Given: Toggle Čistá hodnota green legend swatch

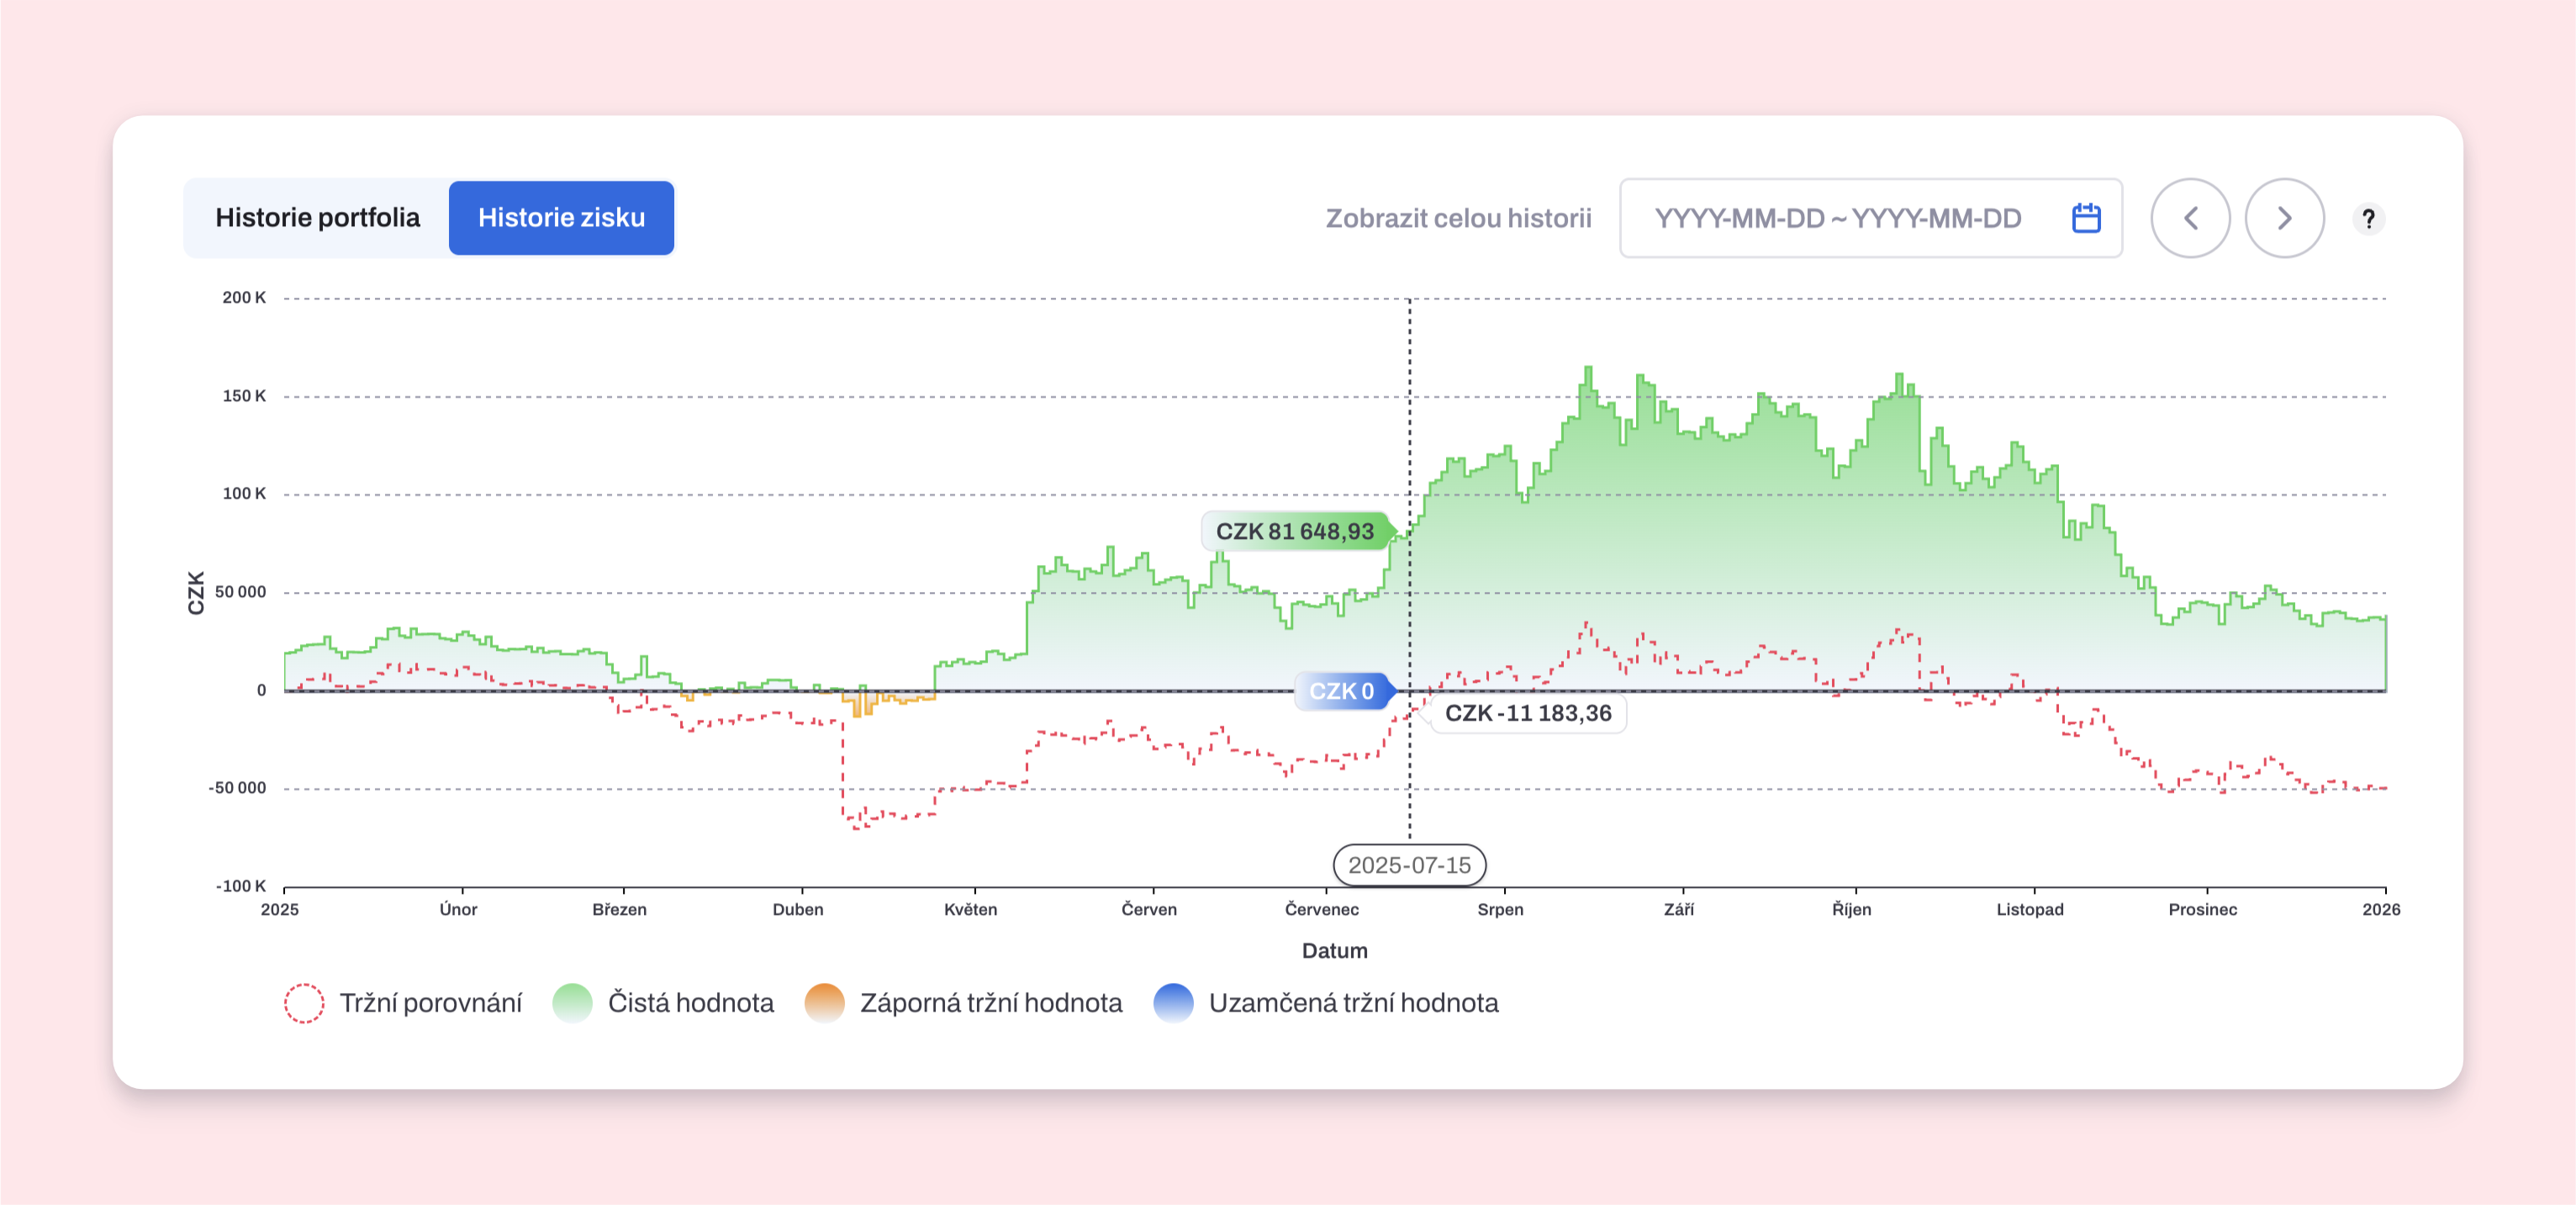Looking at the screenshot, I should [573, 1003].
